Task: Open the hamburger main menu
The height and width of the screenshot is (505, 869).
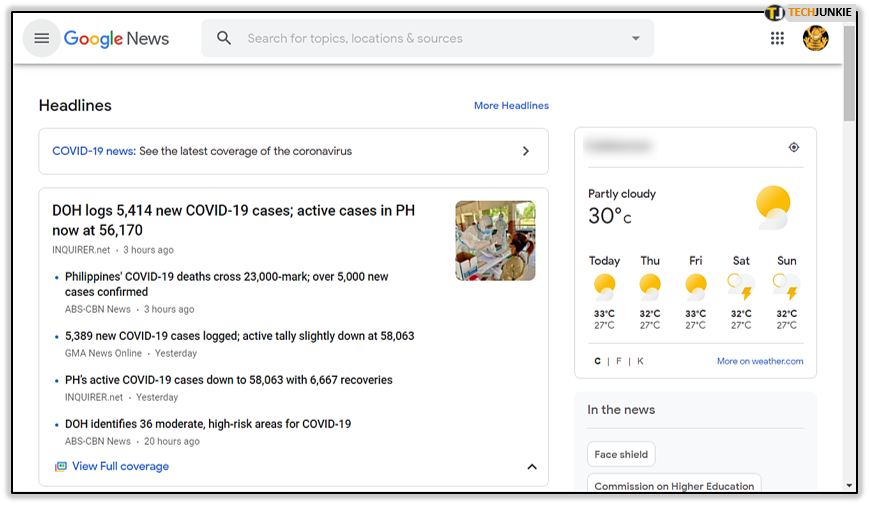Action: pos(42,38)
